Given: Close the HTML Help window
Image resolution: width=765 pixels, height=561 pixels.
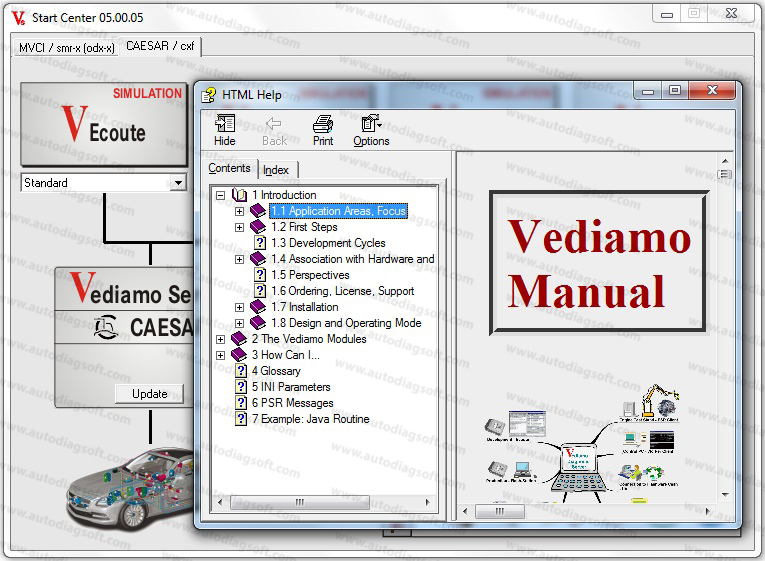Looking at the screenshot, I should point(712,90).
